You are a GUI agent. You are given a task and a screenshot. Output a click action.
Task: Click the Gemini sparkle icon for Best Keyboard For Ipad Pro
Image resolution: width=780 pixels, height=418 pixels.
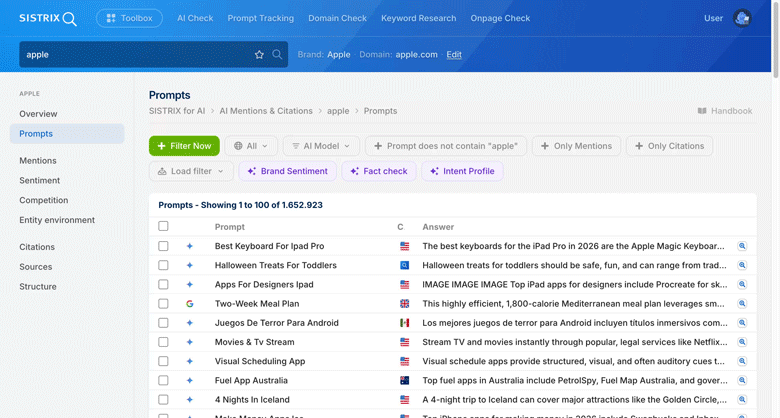pos(190,246)
